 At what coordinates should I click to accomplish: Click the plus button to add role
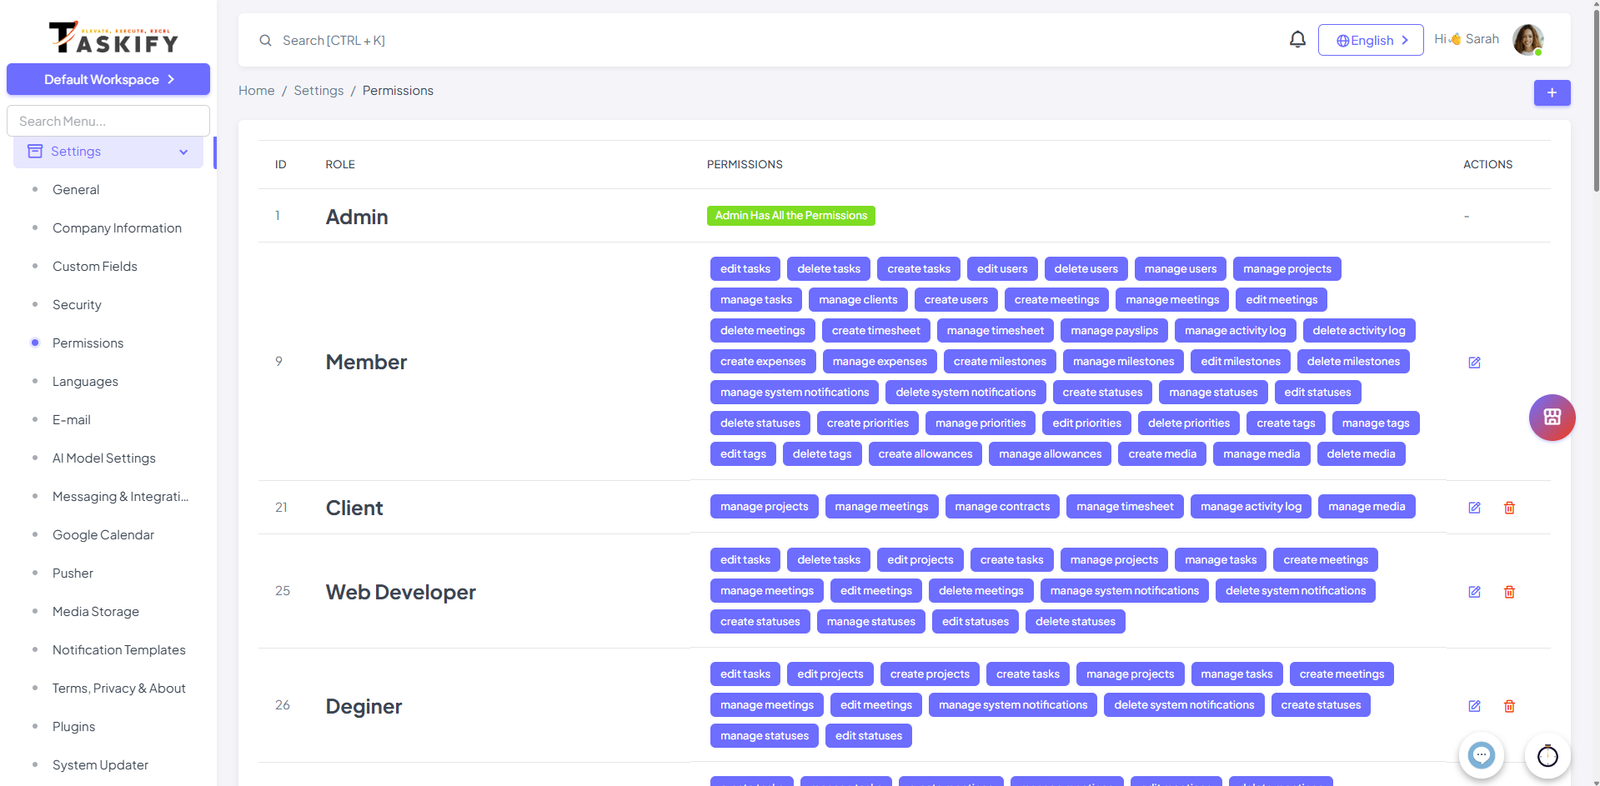[1552, 93]
